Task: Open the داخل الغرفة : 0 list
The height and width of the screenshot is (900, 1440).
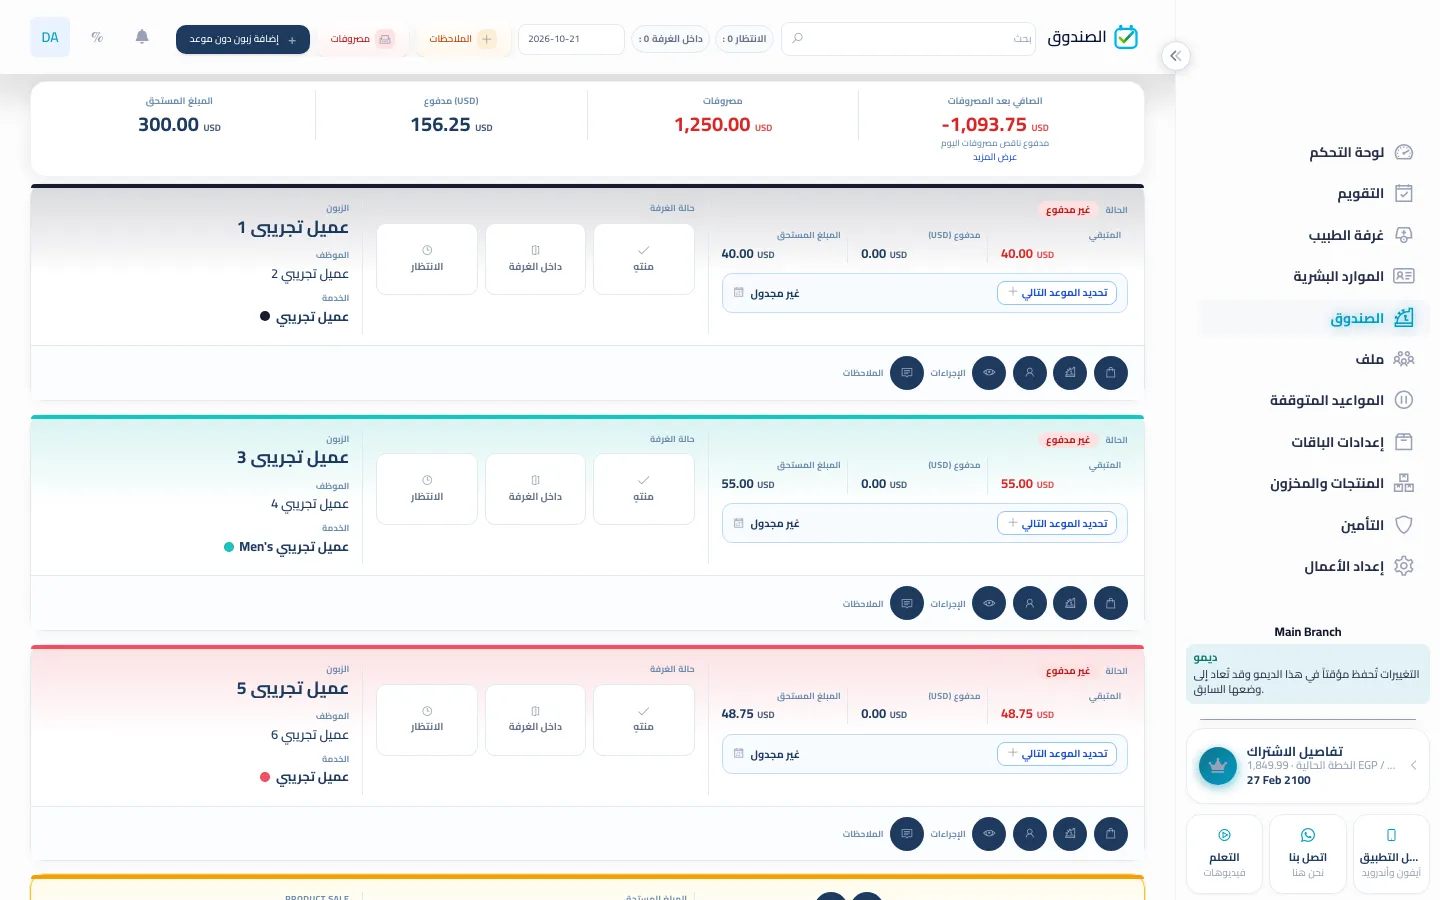Action: click(671, 39)
